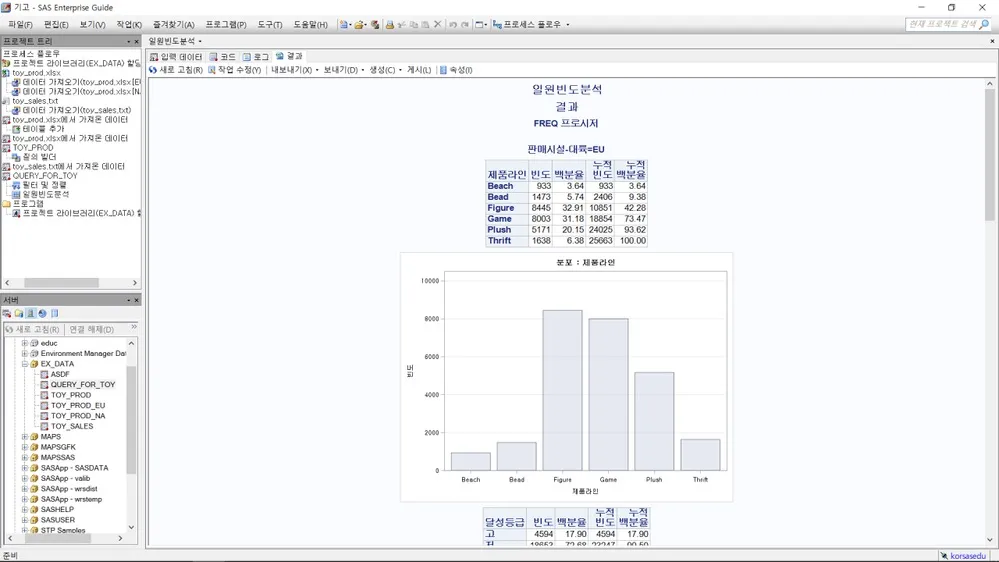Collapse the EX_DATA library node
Screen dimensions: 999x562
tap(24, 364)
